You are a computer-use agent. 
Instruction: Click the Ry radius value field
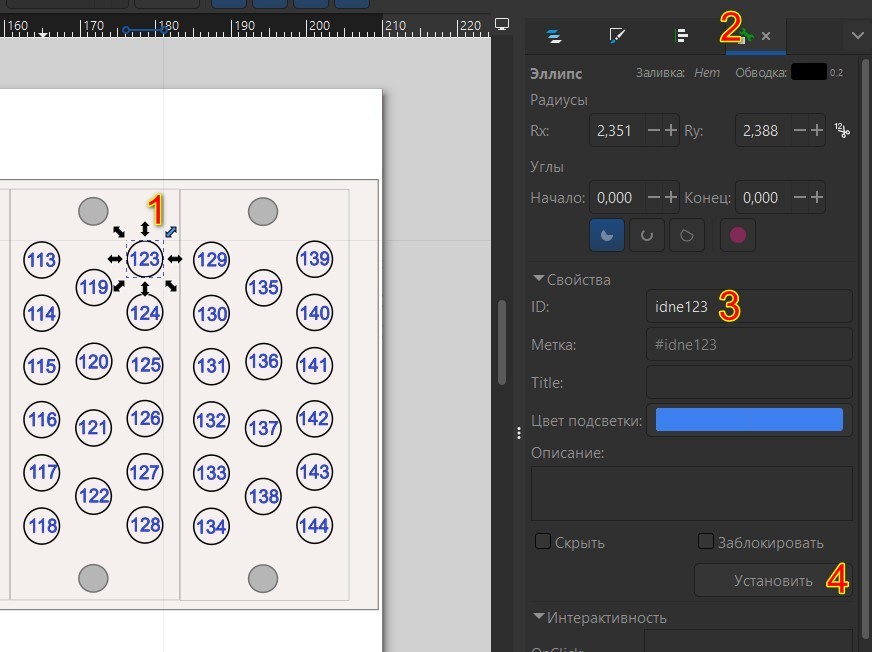pos(763,131)
